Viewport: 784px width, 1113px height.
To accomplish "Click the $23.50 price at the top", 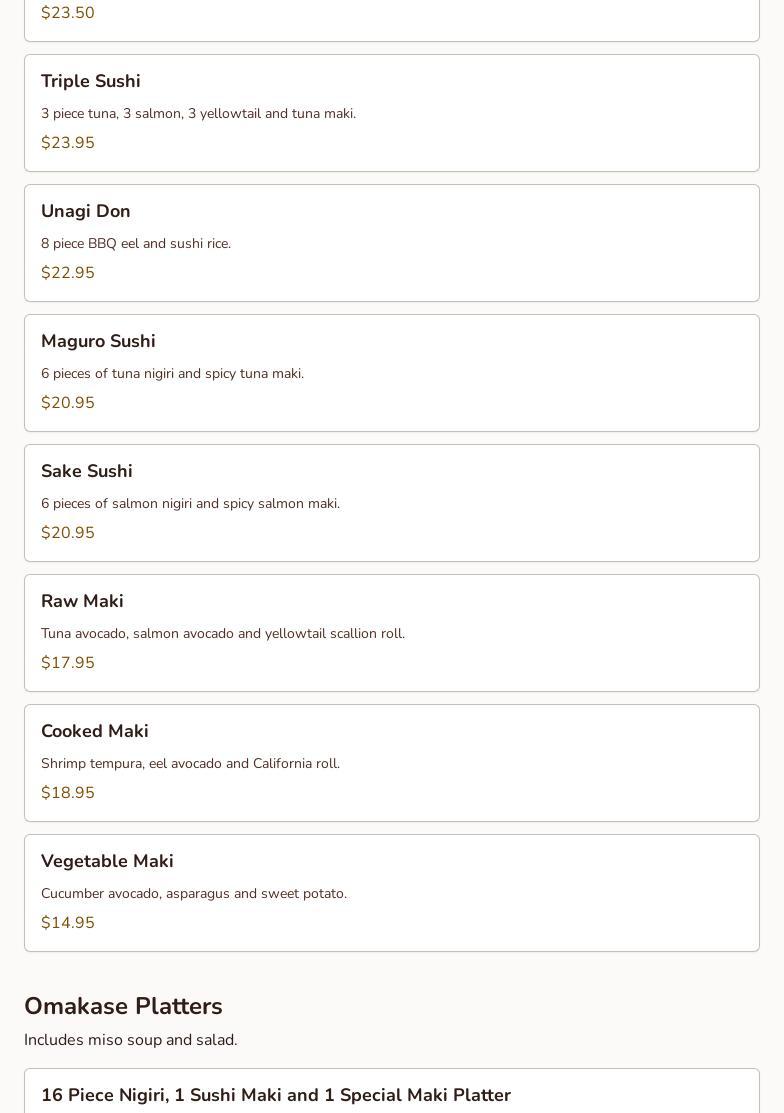I will click(x=68, y=13).
